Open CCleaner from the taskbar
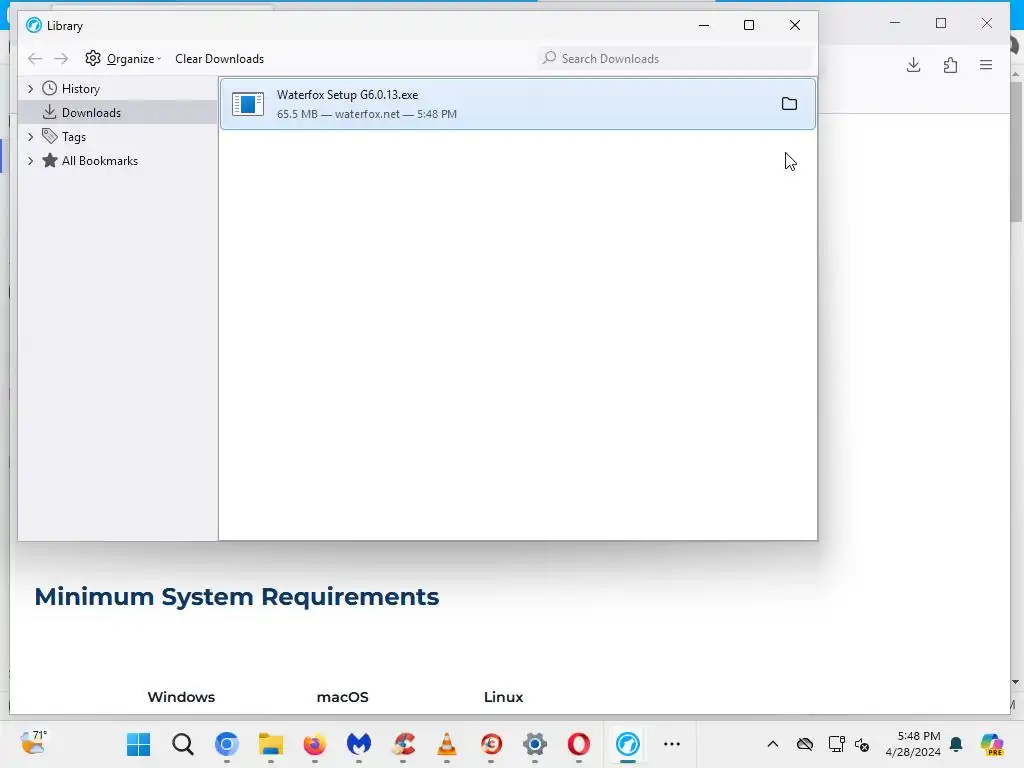 [x=403, y=744]
